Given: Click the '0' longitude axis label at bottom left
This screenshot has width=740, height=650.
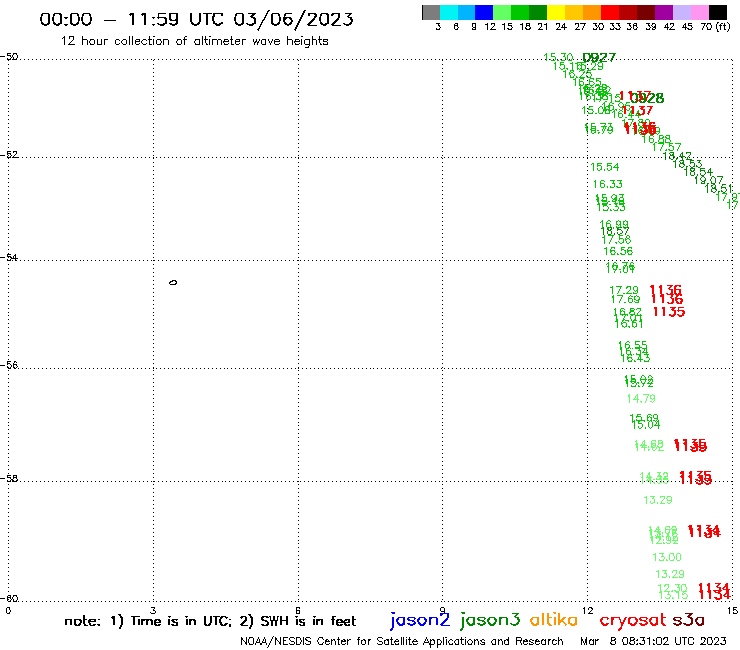Looking at the screenshot, I should (x=8, y=611).
